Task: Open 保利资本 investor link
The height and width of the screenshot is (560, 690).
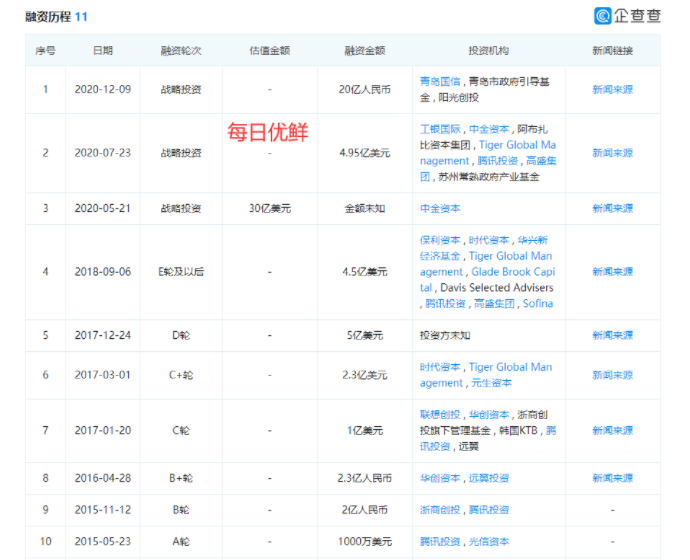Action: click(440, 240)
